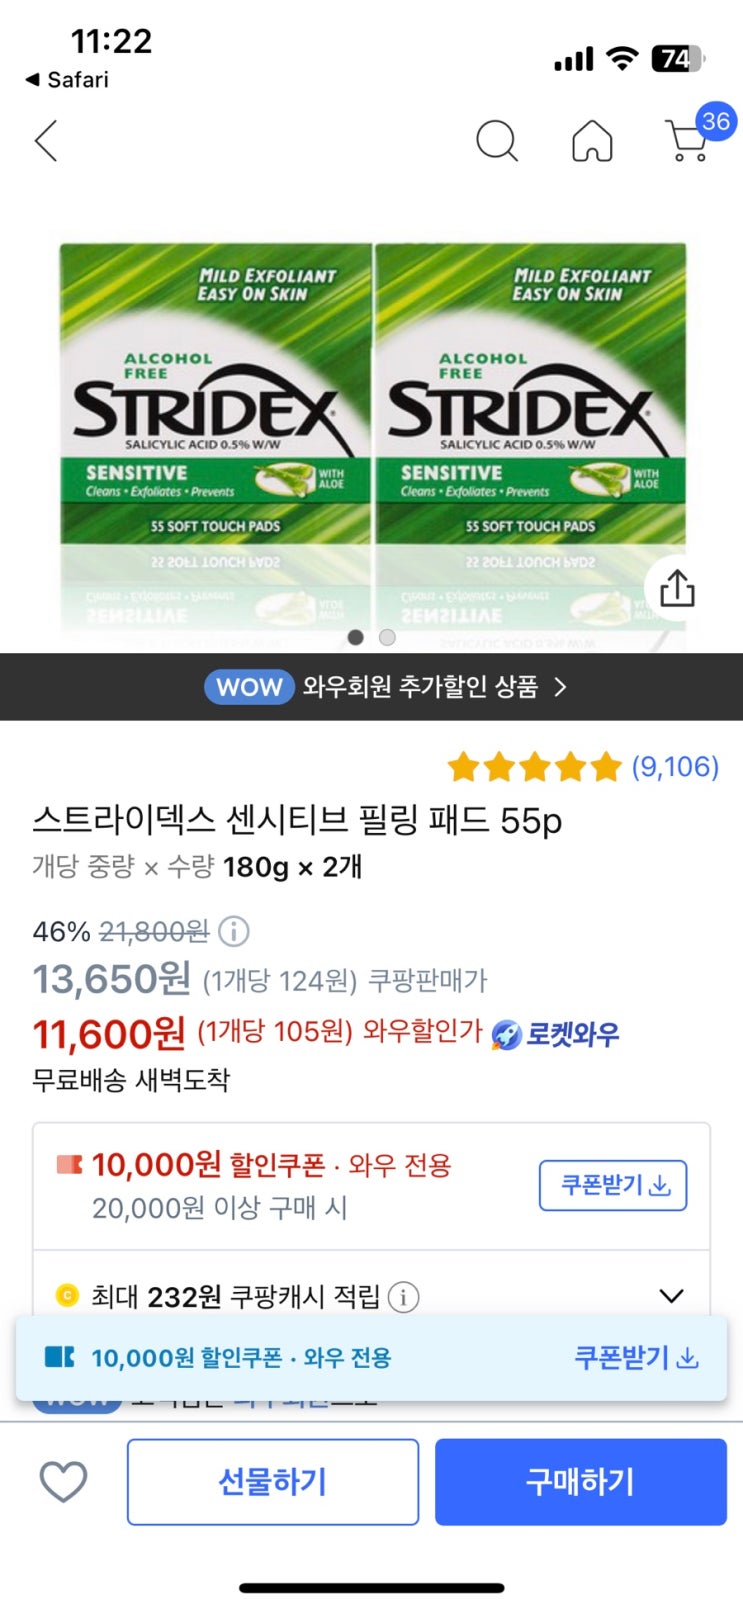Return to Safari via top-left link
This screenshot has height=1609, width=743.
[67, 80]
